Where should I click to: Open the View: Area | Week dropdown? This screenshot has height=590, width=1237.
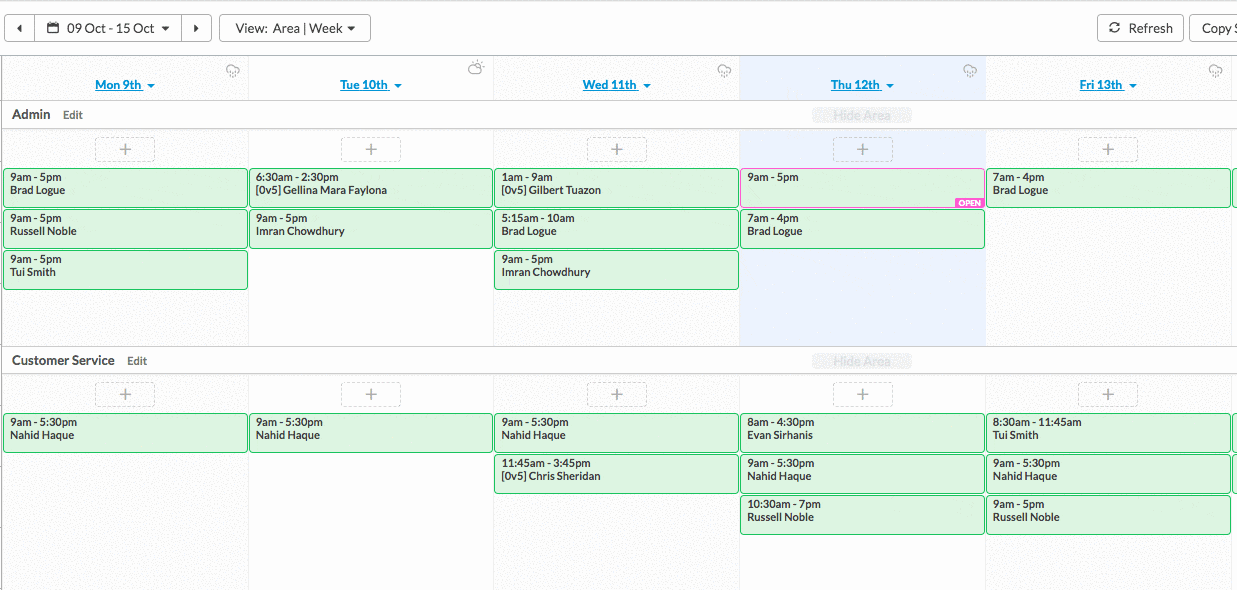[x=295, y=28]
